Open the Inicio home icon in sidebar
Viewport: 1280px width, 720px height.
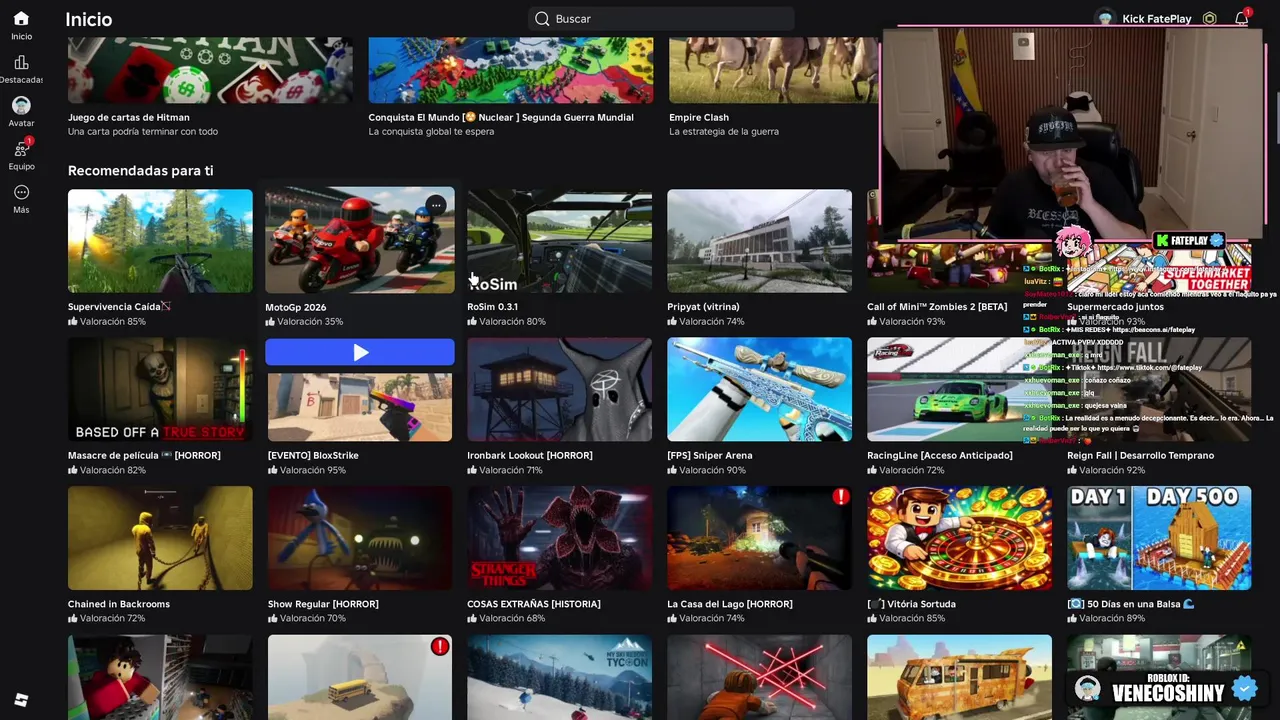click(21, 19)
